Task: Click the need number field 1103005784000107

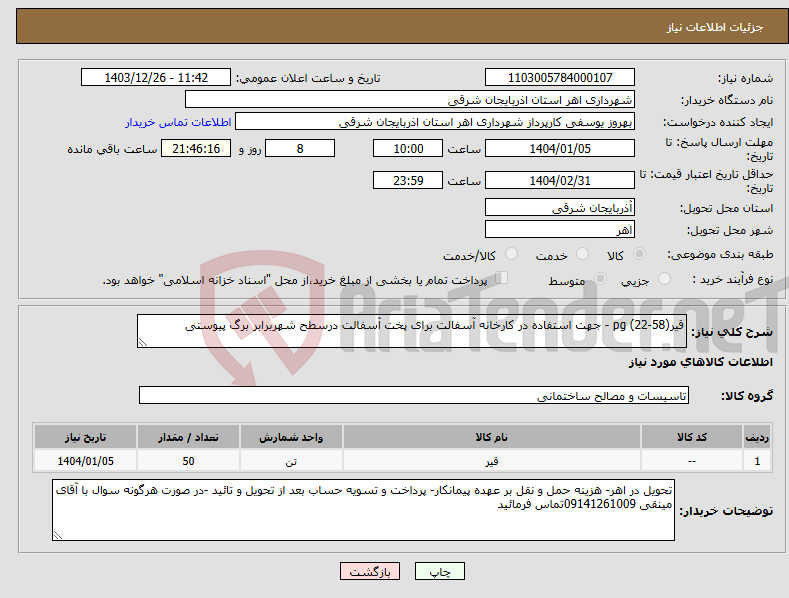Action: tap(560, 78)
